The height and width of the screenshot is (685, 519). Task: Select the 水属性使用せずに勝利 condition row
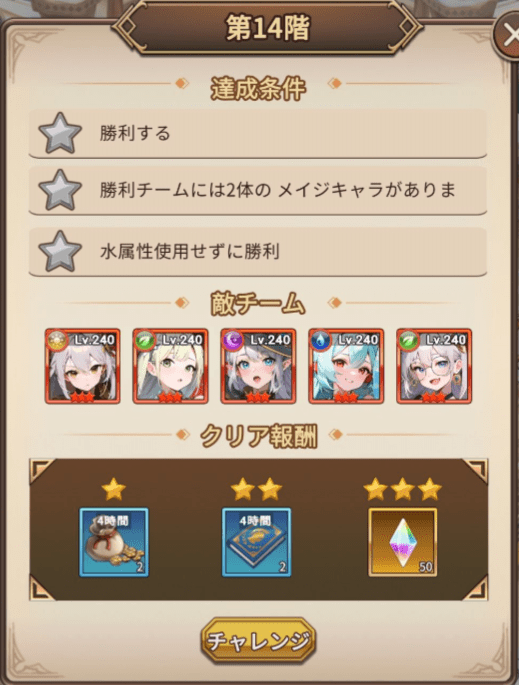(258, 252)
